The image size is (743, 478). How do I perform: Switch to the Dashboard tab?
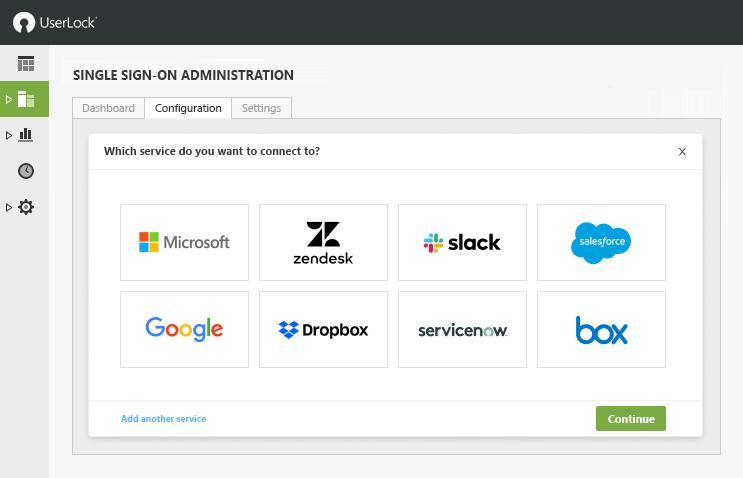click(x=109, y=108)
